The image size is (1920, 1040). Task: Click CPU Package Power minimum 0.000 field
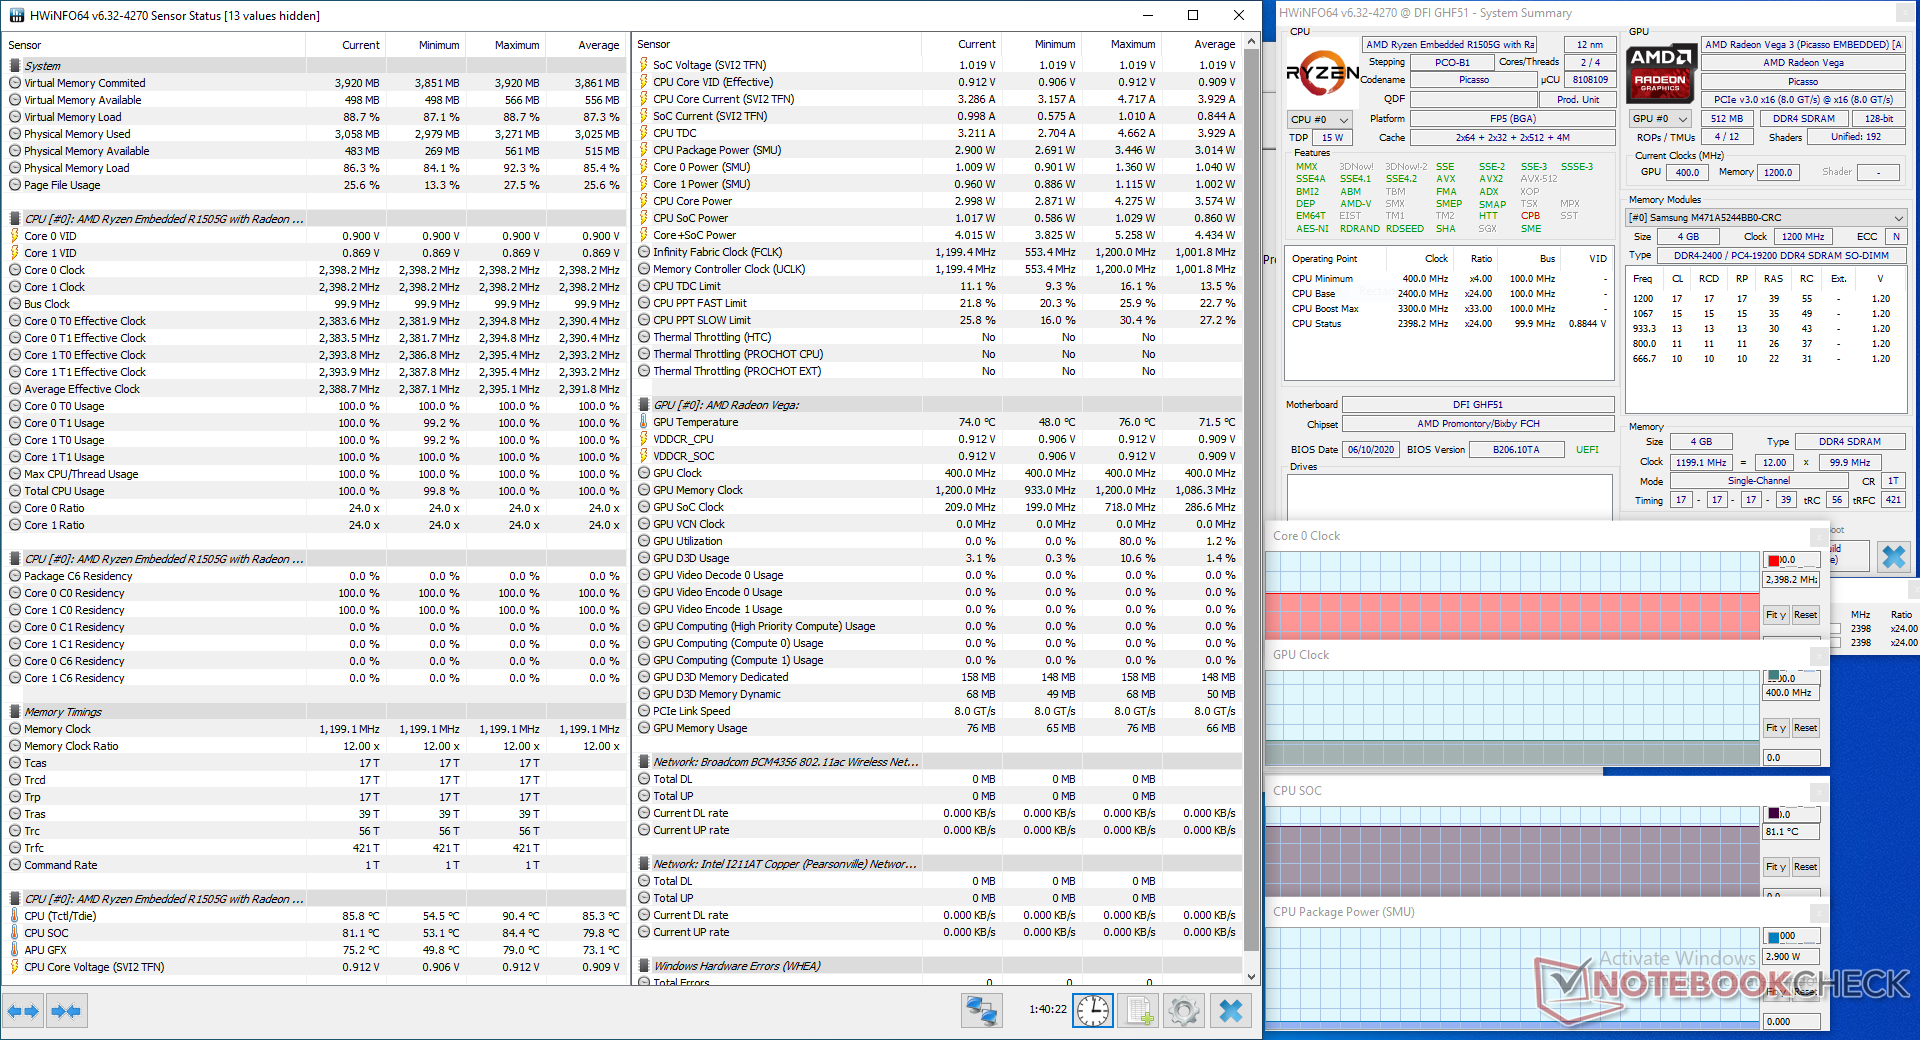click(1790, 1022)
